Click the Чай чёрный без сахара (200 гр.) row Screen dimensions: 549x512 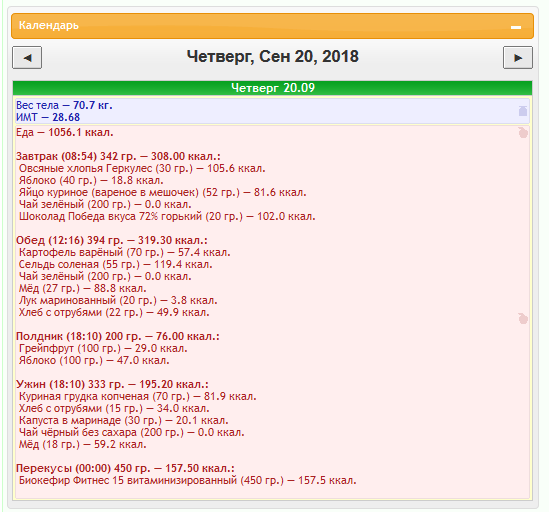tap(132, 432)
